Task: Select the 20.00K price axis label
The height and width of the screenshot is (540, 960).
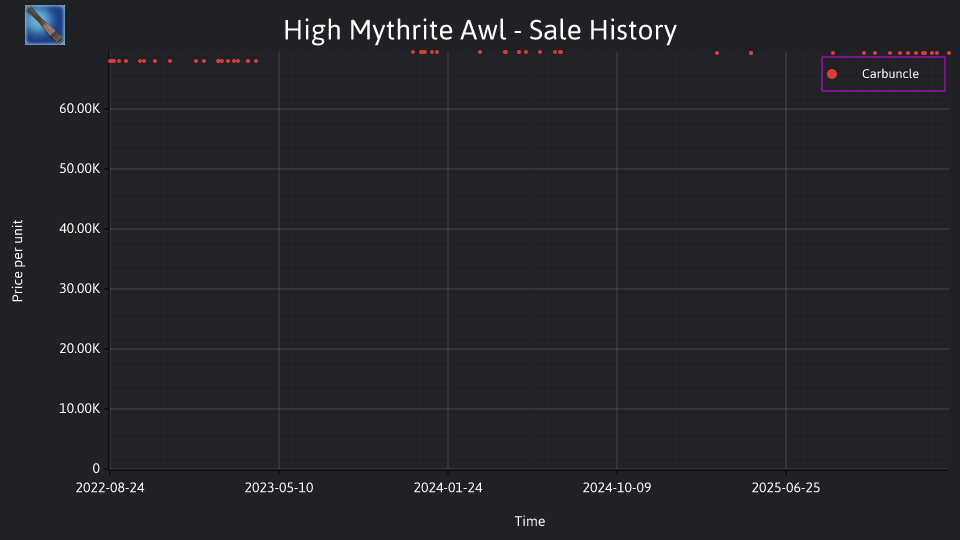Action: [80, 349]
